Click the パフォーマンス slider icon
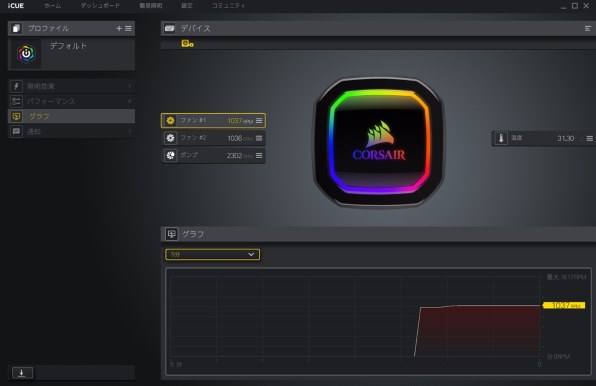The width and height of the screenshot is (596, 386). 16,101
